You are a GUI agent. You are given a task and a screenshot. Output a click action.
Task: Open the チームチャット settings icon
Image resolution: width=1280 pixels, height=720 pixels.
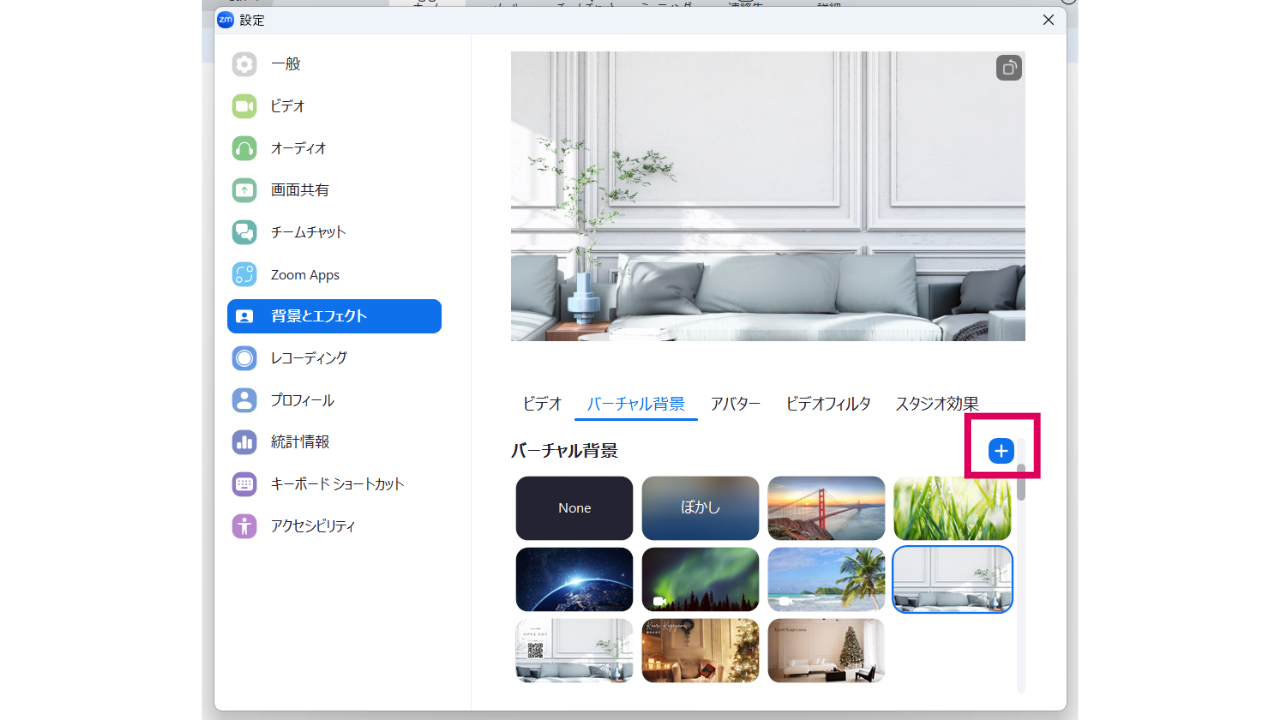[245, 232]
